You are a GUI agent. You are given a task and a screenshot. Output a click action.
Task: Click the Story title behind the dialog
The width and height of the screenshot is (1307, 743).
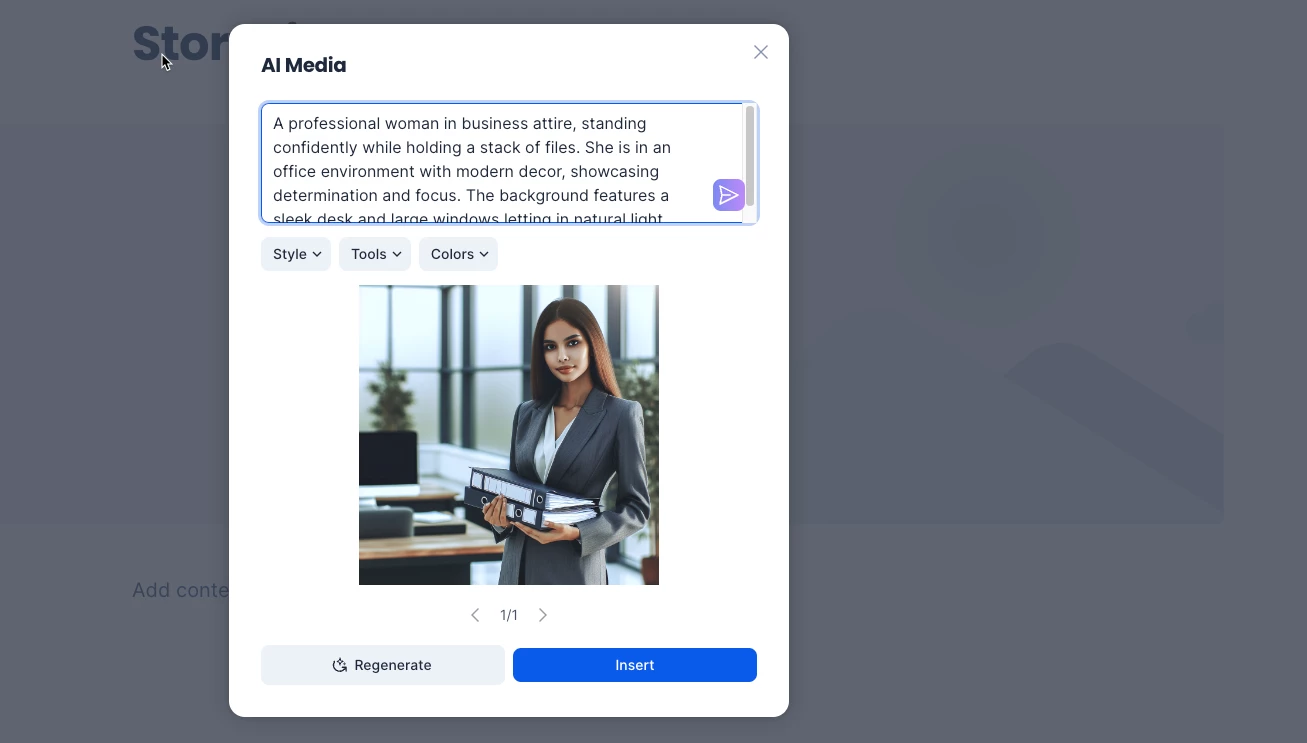[181, 43]
